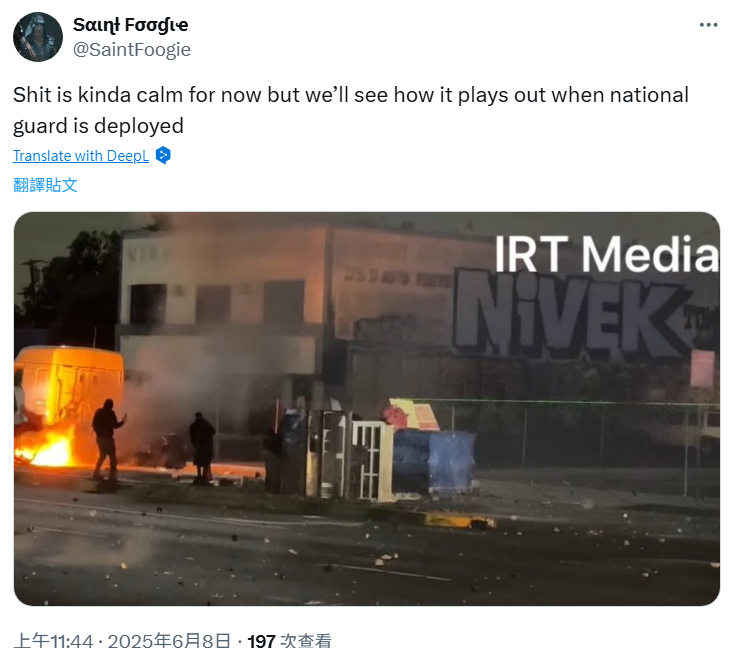
Task: Click the blue dumpster in the video
Action: [x=434, y=461]
